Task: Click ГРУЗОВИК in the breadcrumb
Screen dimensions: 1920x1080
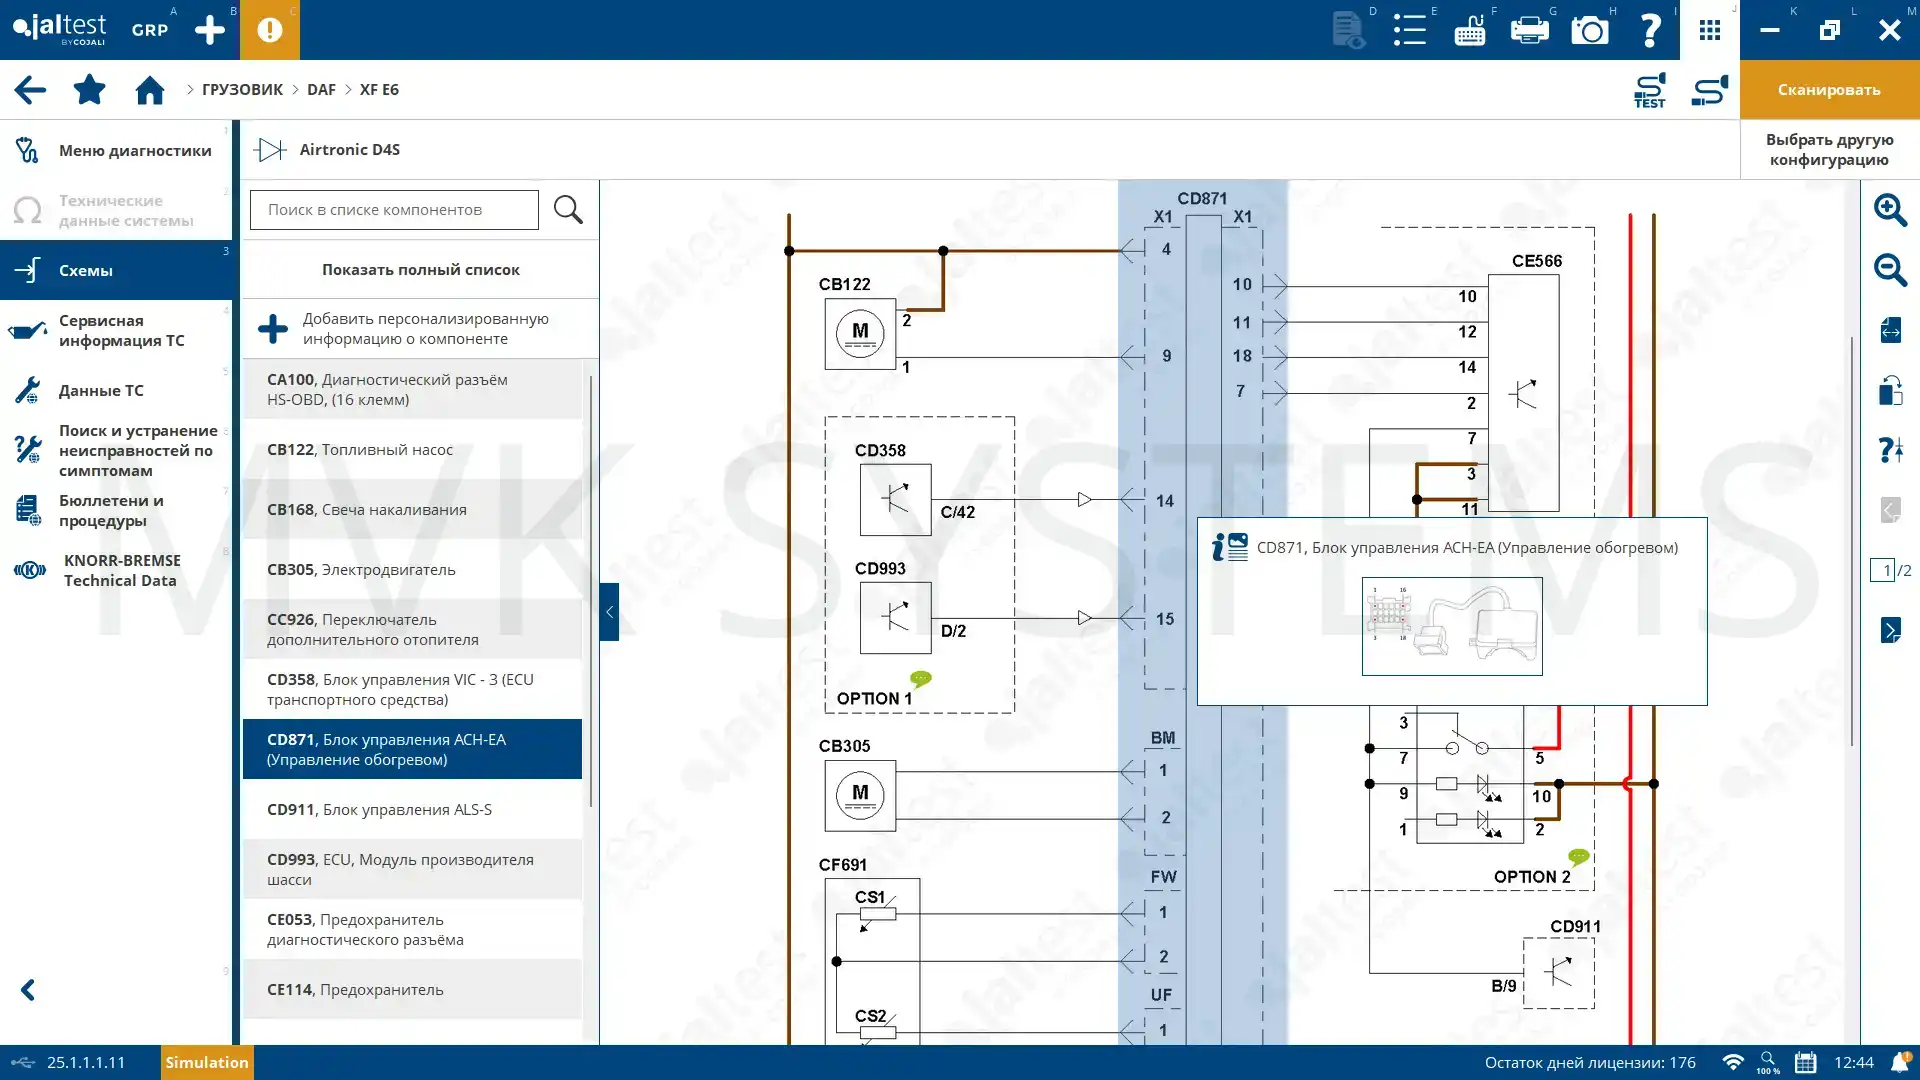Action: 242,90
